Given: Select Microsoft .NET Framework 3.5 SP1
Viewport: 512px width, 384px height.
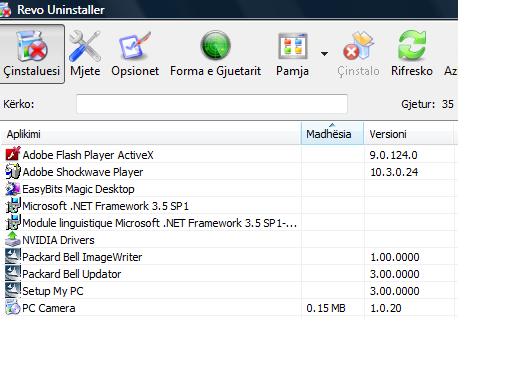Looking at the screenshot, I should 228,206.
